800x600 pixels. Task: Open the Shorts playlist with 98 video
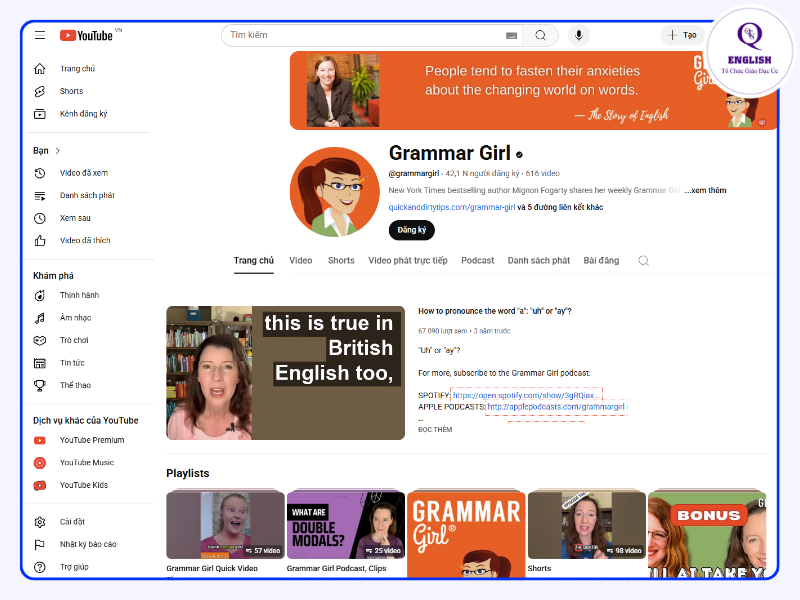coord(586,525)
